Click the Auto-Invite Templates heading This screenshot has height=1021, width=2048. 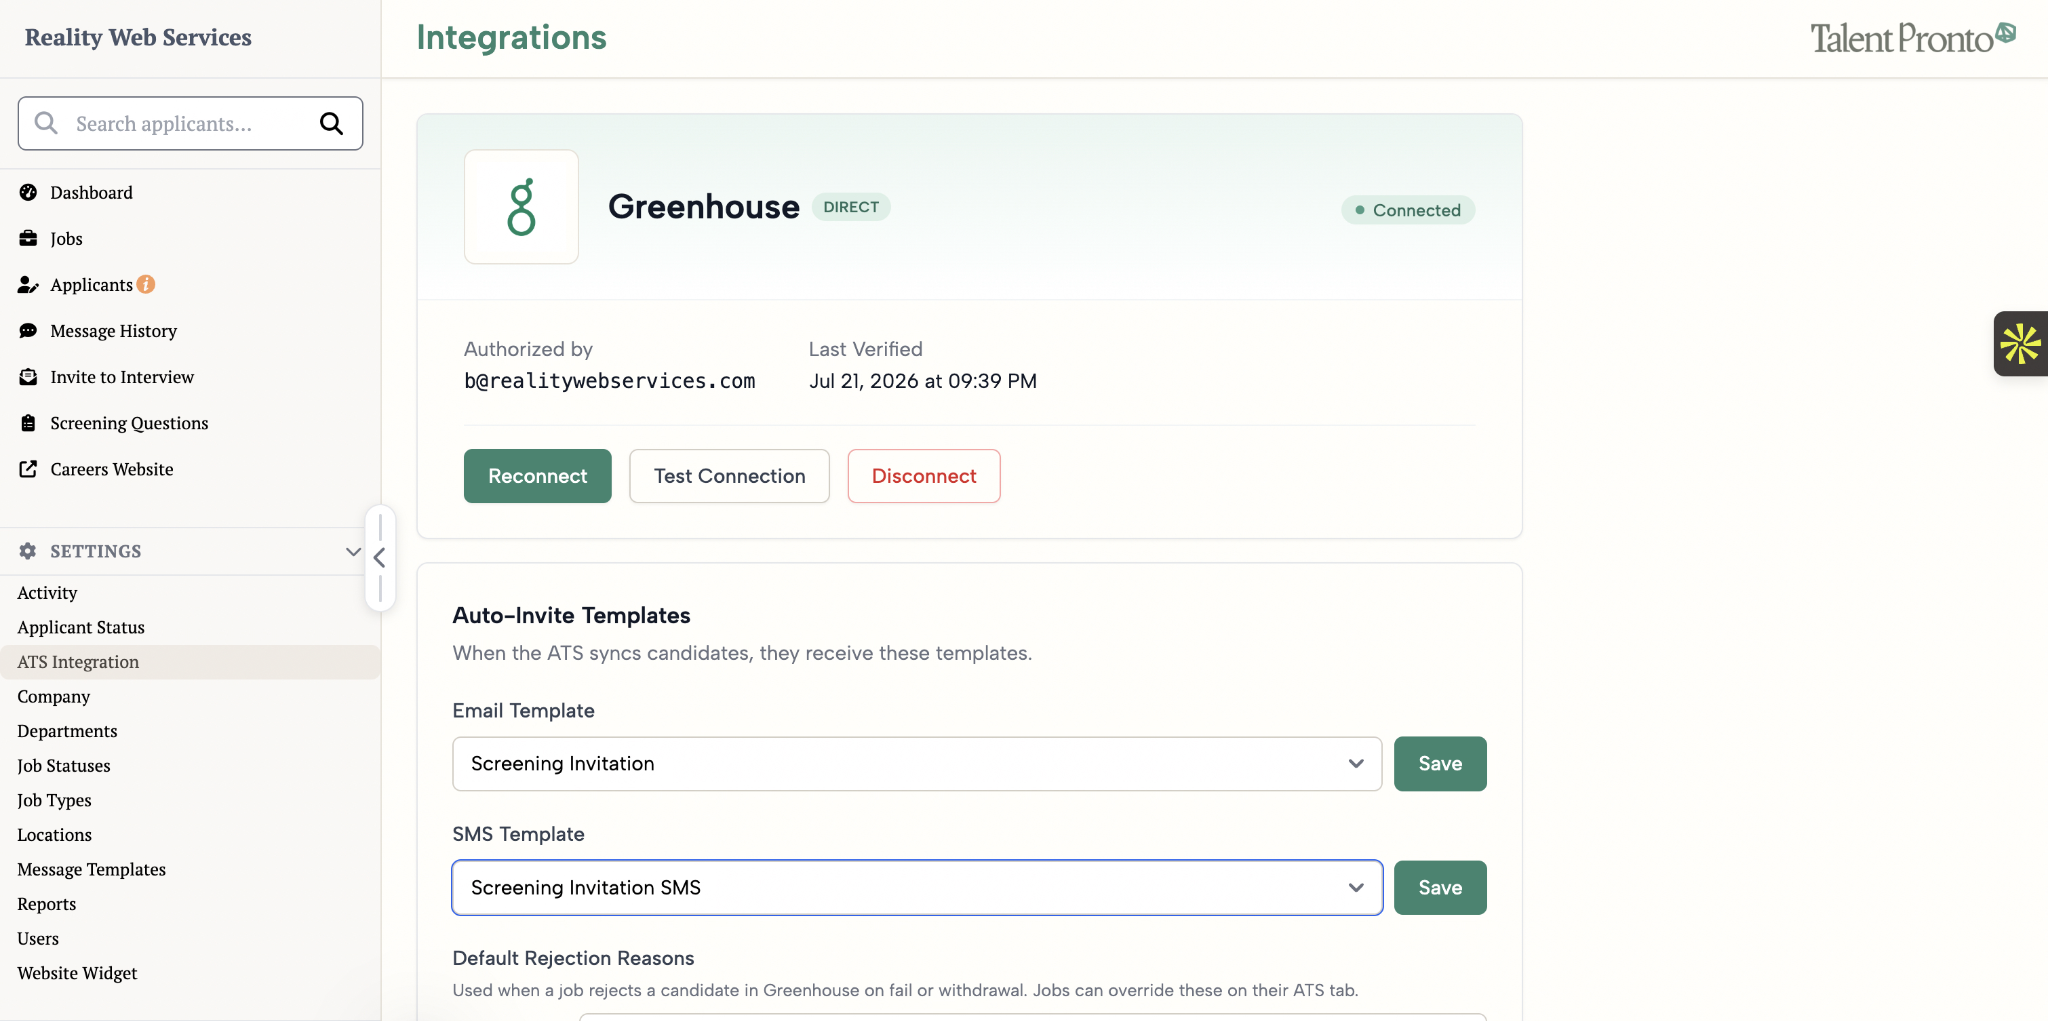[571, 615]
